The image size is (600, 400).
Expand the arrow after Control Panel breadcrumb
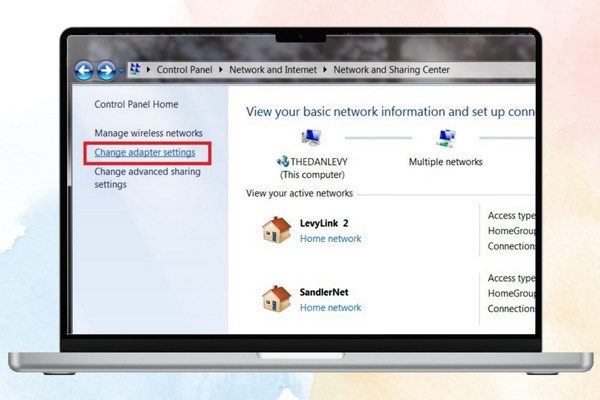coord(221,70)
